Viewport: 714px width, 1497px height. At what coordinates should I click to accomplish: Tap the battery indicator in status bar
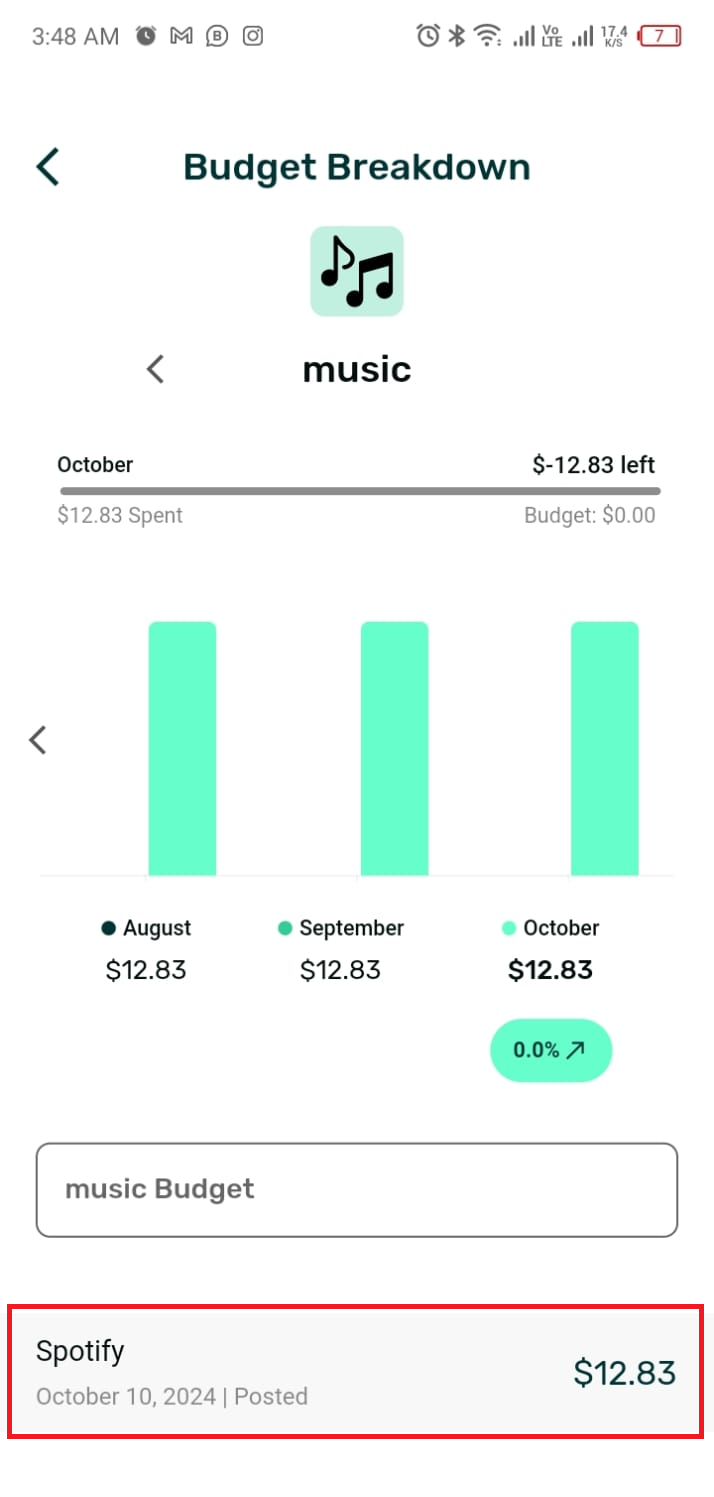point(661,37)
